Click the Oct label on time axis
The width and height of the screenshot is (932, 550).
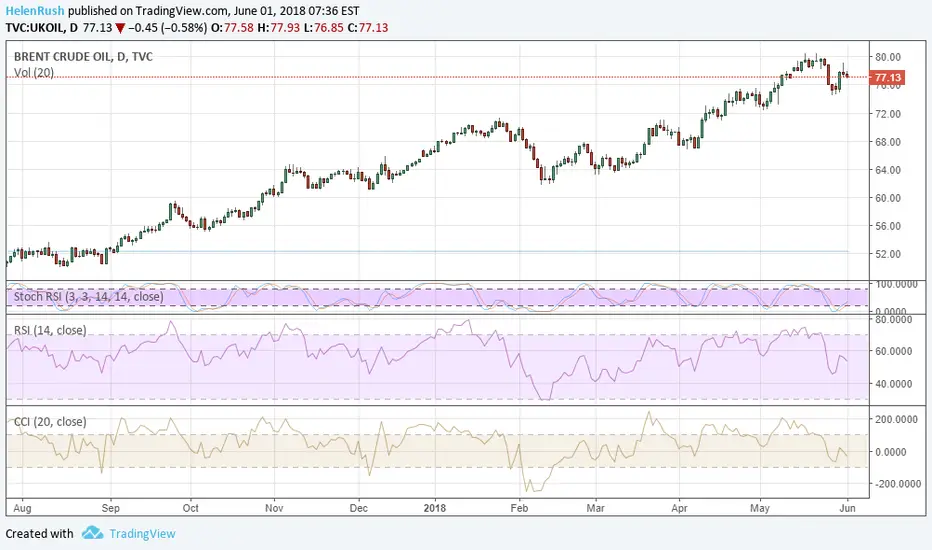coord(190,508)
